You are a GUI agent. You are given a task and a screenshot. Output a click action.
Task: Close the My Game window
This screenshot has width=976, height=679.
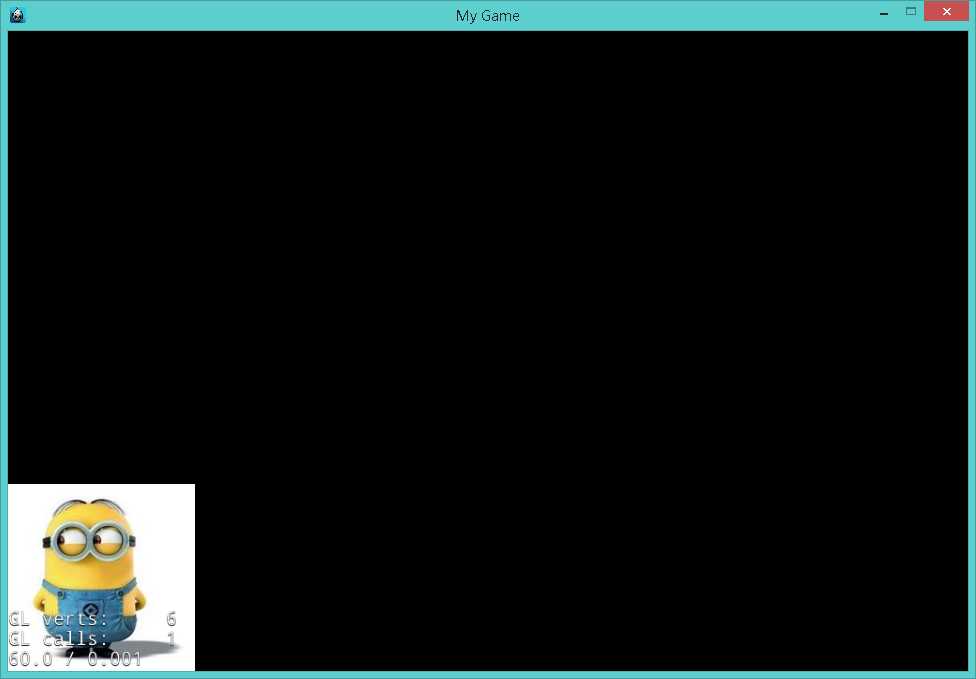point(946,11)
